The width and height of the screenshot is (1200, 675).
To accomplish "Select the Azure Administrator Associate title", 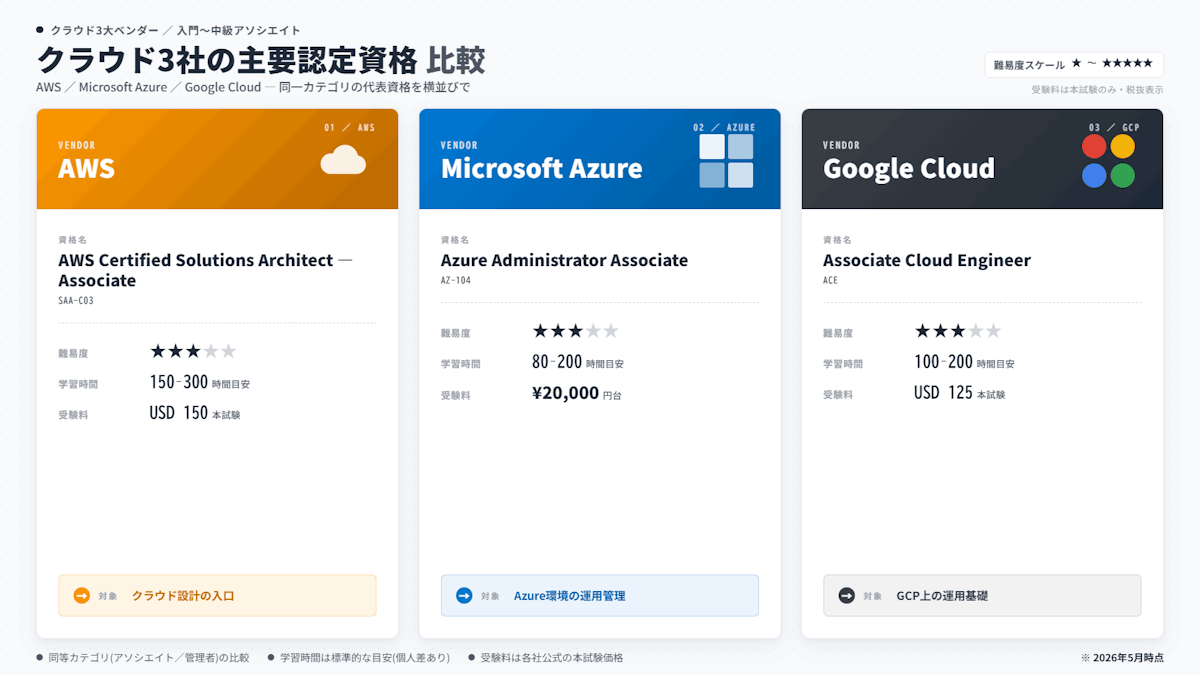I will coord(565,260).
